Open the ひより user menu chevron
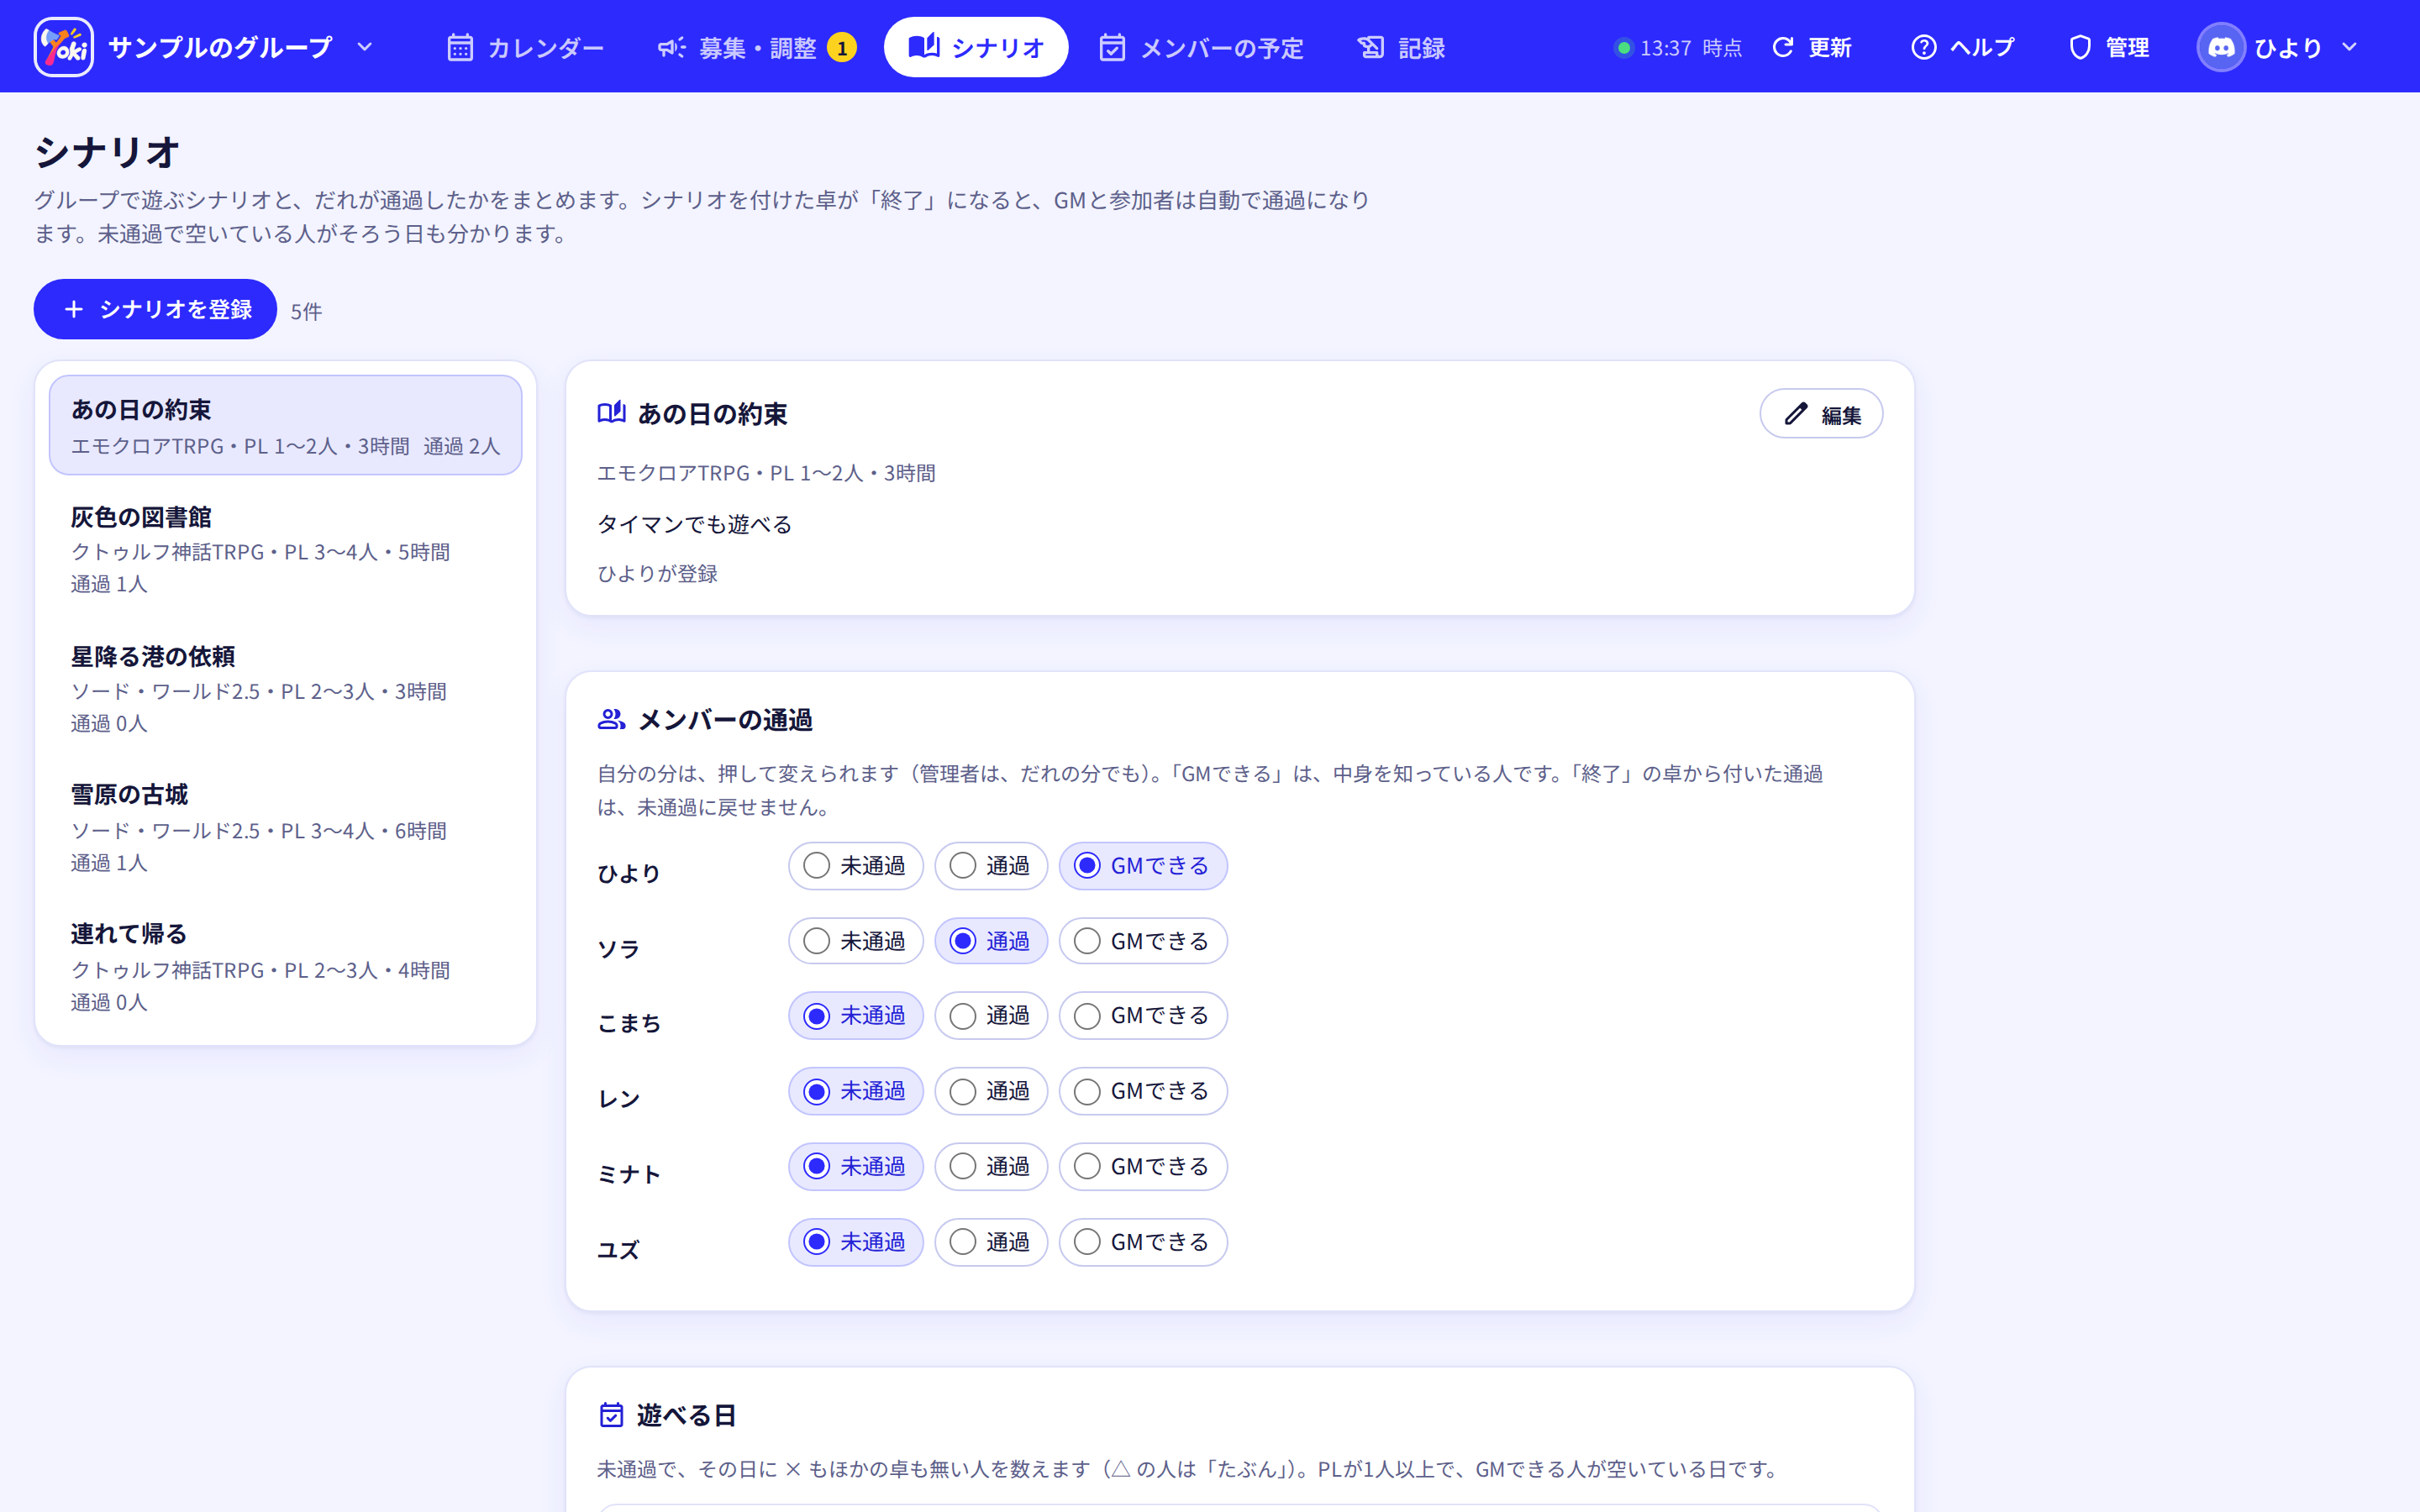The image size is (2420, 1512). pos(2350,47)
